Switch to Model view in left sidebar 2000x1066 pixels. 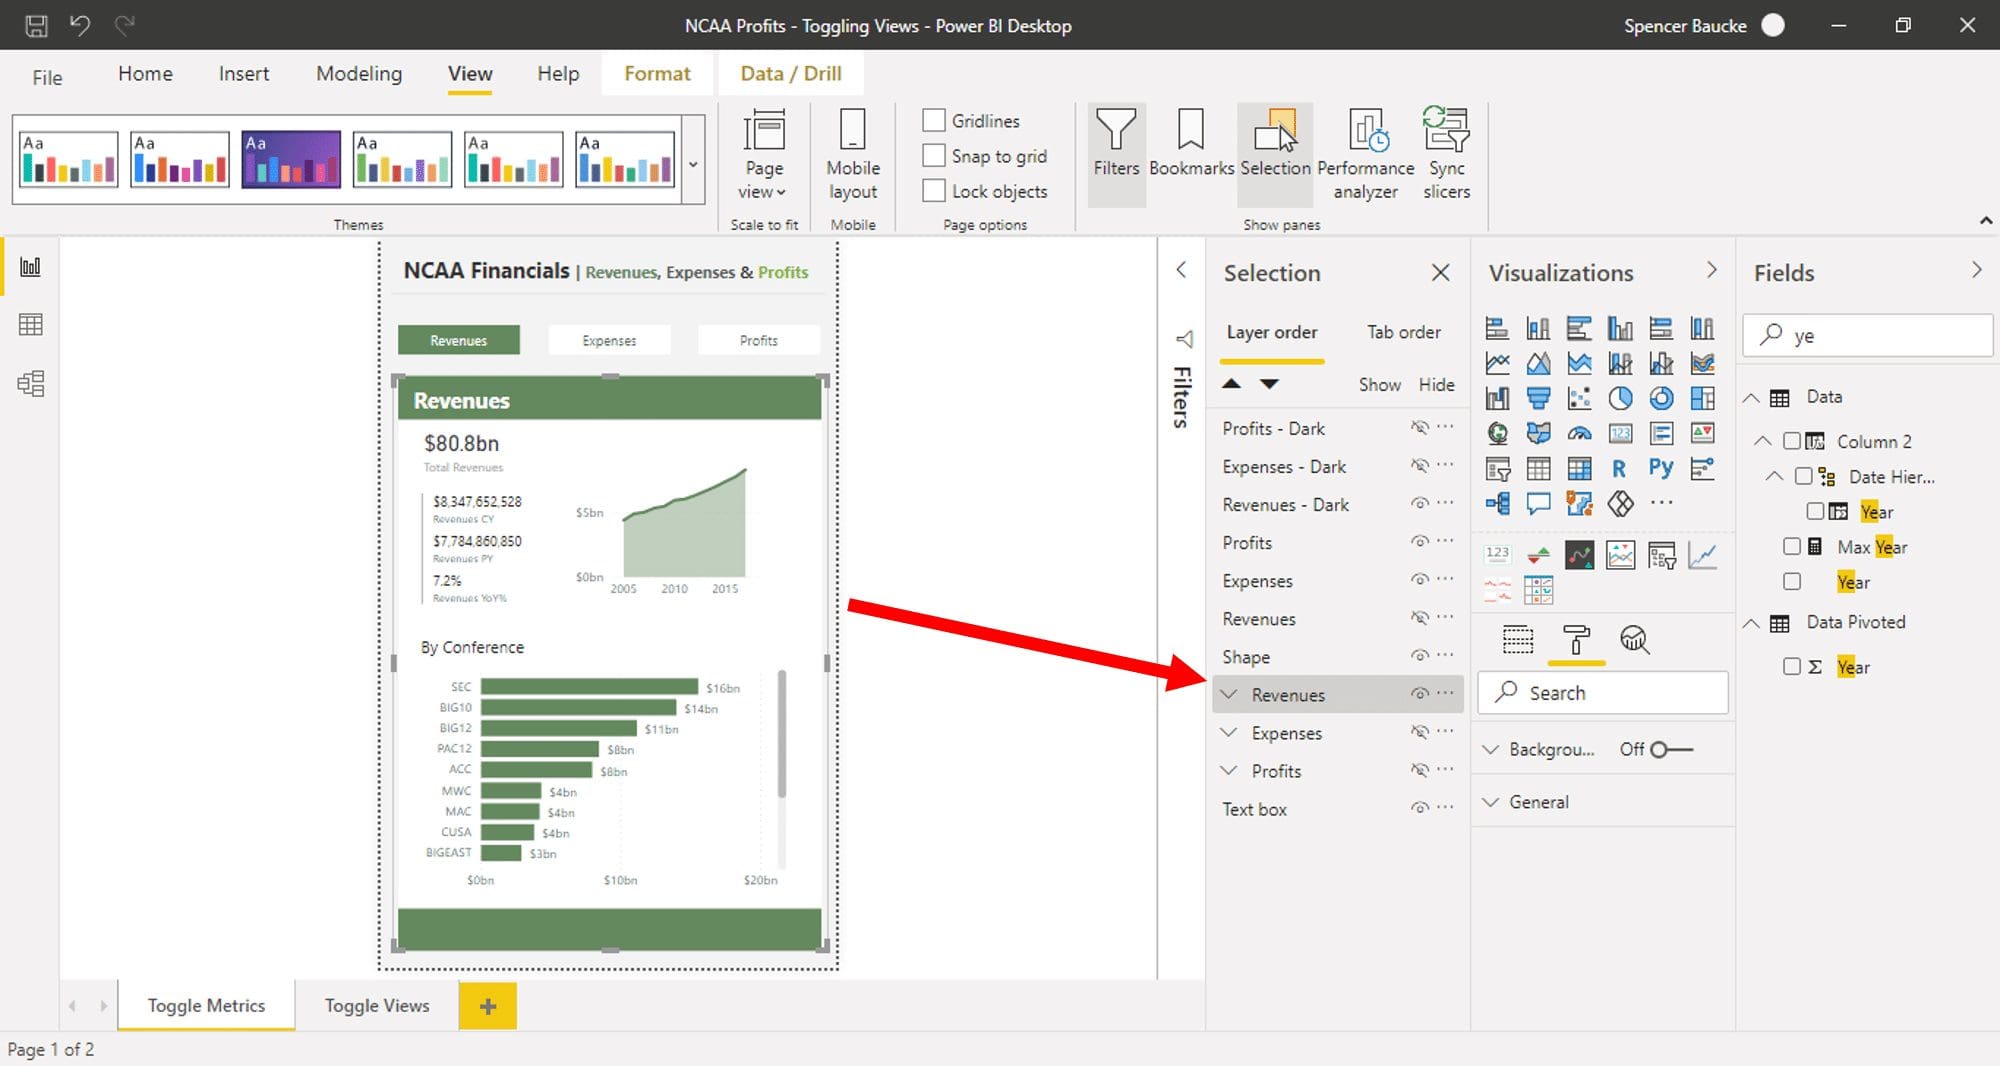[31, 383]
